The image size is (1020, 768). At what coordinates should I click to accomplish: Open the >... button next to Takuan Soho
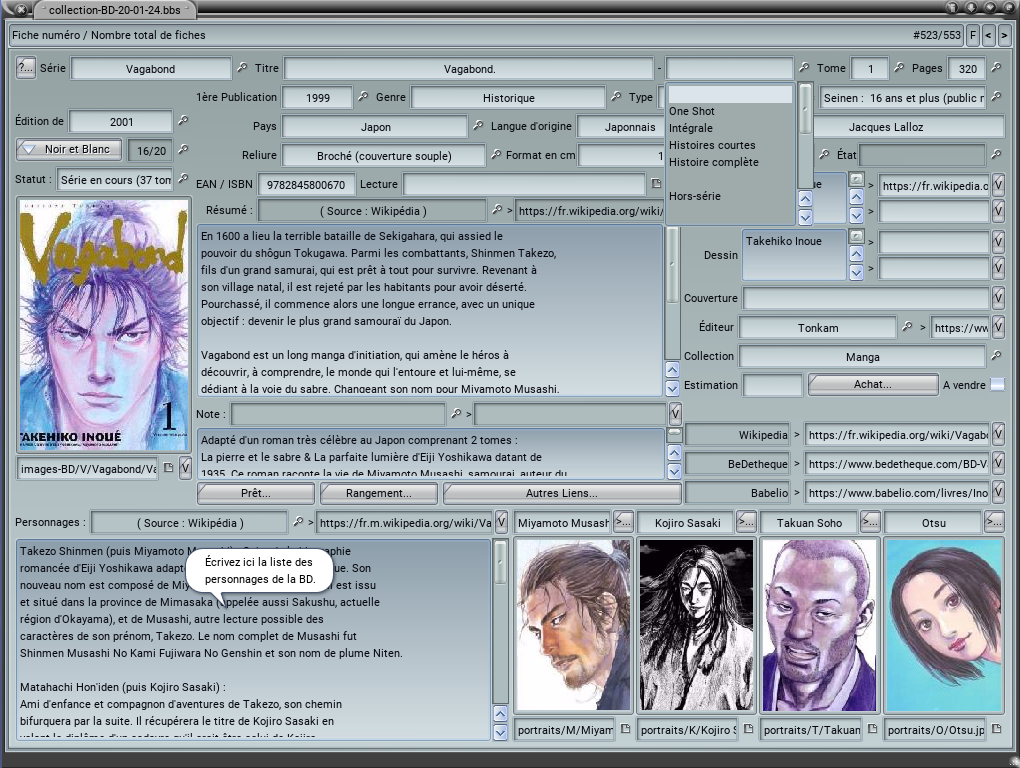[870, 522]
